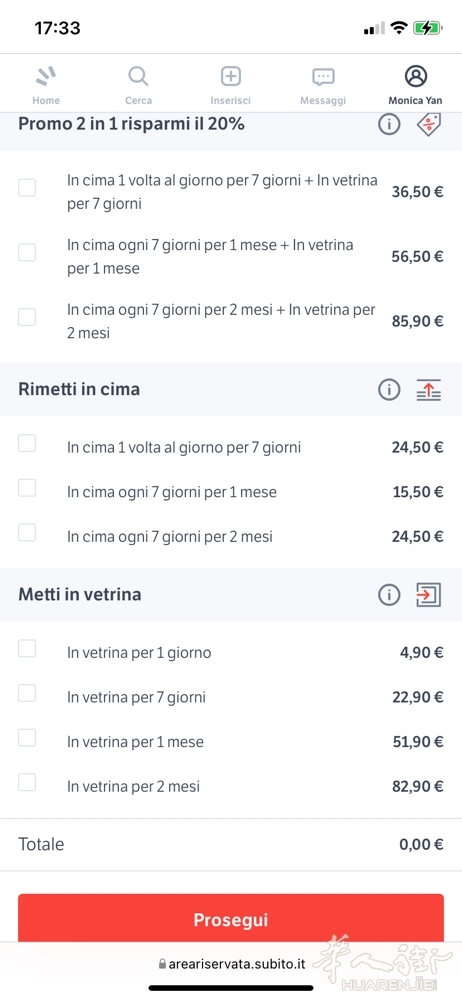Tap the Inserisci plus icon

(x=230, y=77)
